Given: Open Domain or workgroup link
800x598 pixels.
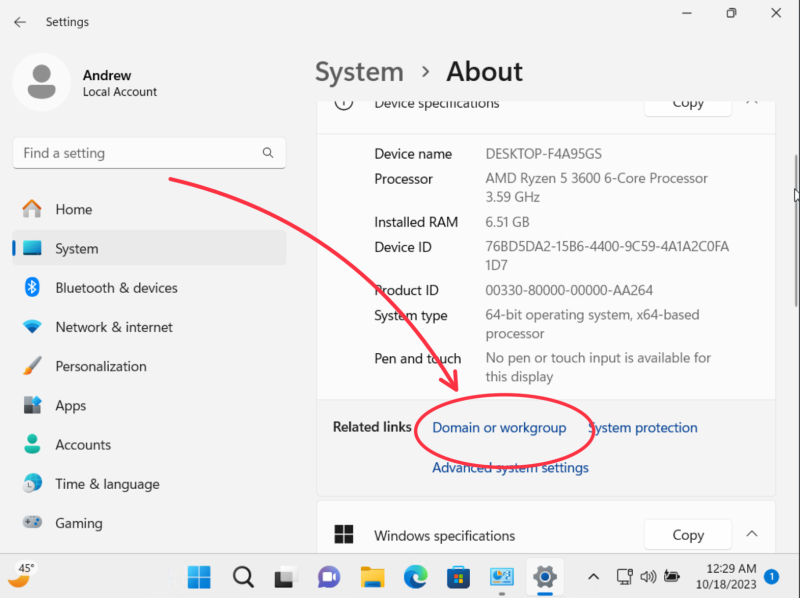Looking at the screenshot, I should pos(500,427).
